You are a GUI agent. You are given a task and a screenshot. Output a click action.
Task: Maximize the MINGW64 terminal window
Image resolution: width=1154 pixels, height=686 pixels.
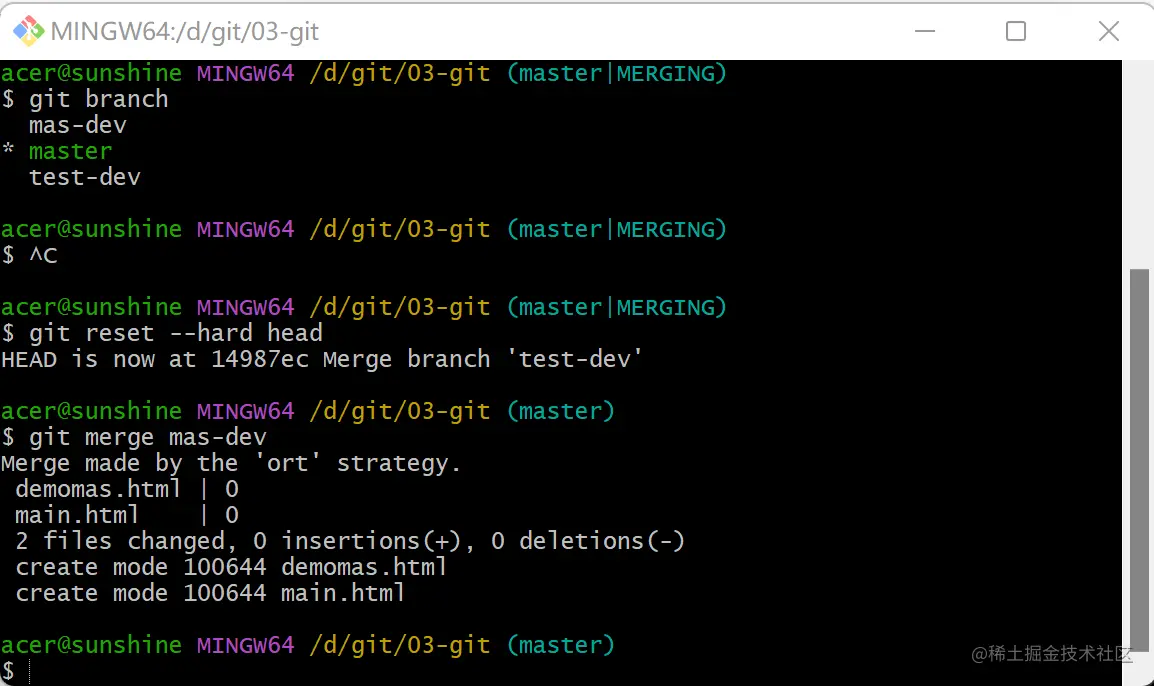click(x=1016, y=31)
